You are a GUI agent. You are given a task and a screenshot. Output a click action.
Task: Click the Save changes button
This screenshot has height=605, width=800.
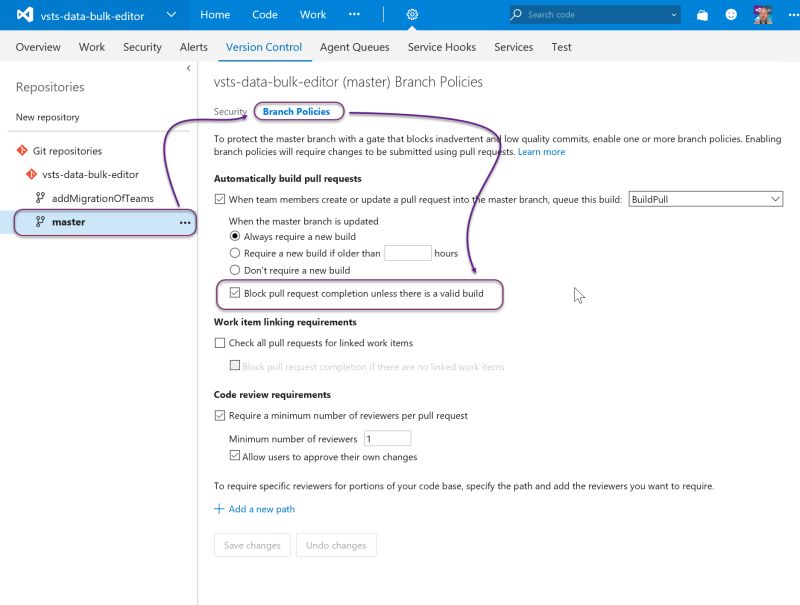pyautogui.click(x=252, y=545)
